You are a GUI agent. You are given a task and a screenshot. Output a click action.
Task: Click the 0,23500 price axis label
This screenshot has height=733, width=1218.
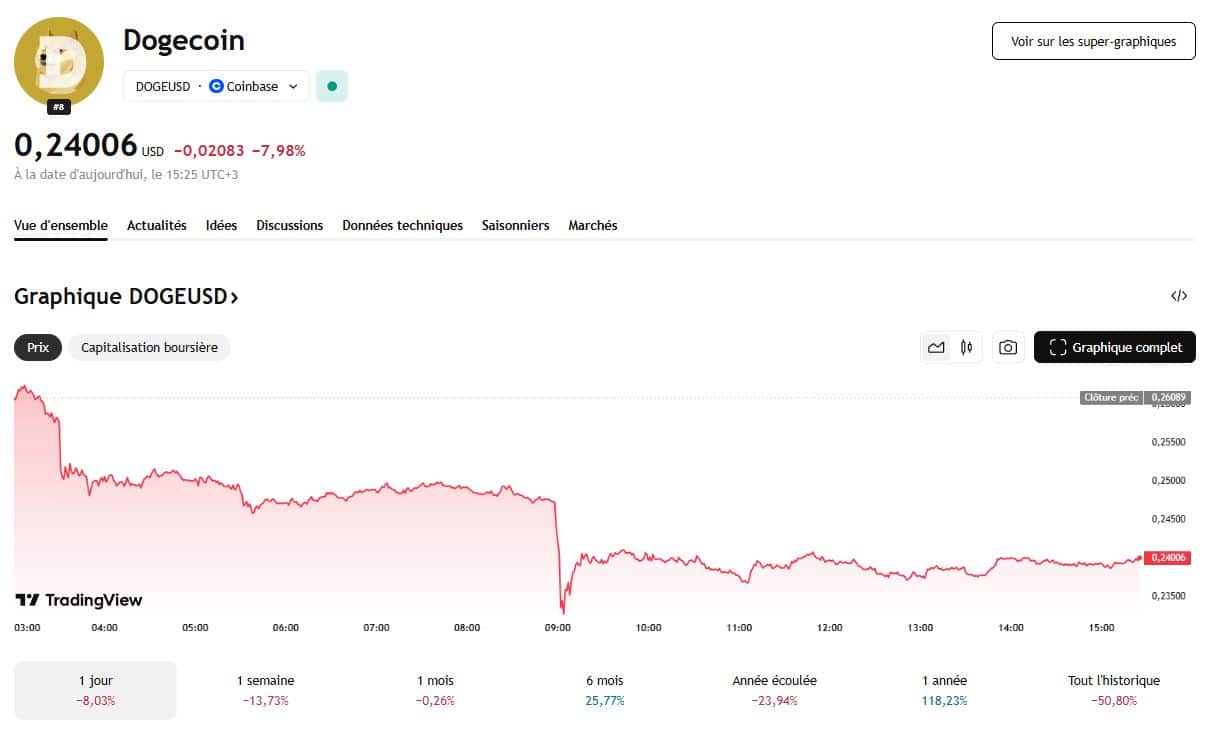pyautogui.click(x=1168, y=596)
